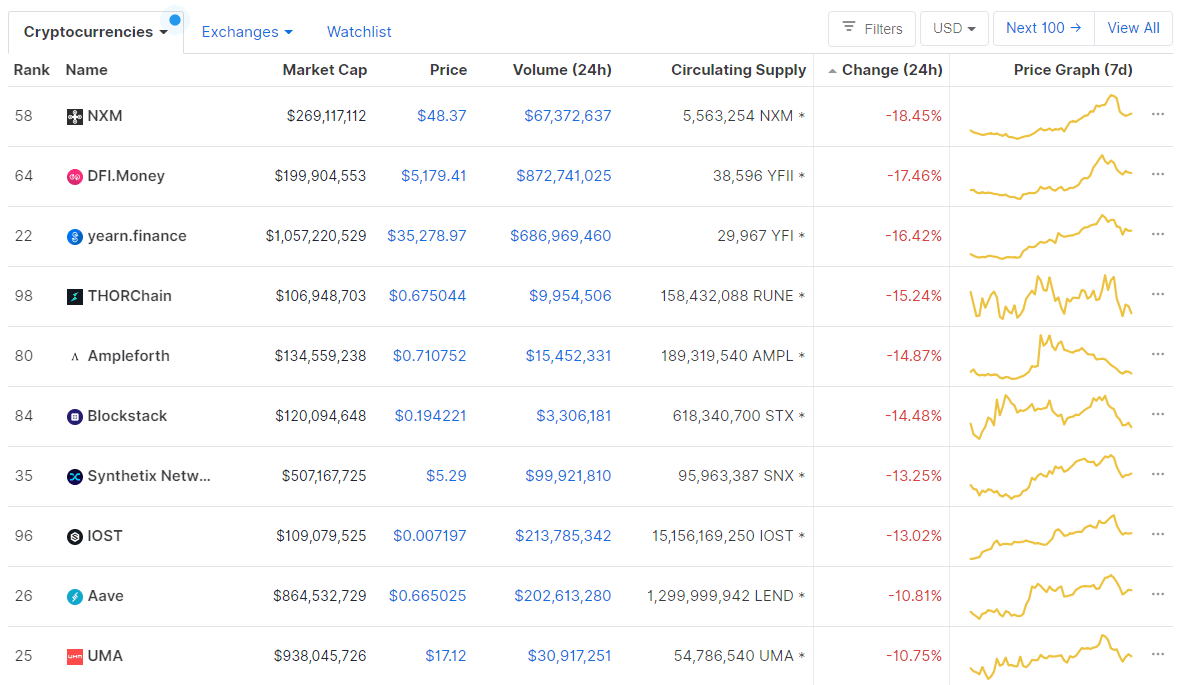The width and height of the screenshot is (1188, 685).
Task: Open the Blockstack coin page link
Action: coord(127,415)
